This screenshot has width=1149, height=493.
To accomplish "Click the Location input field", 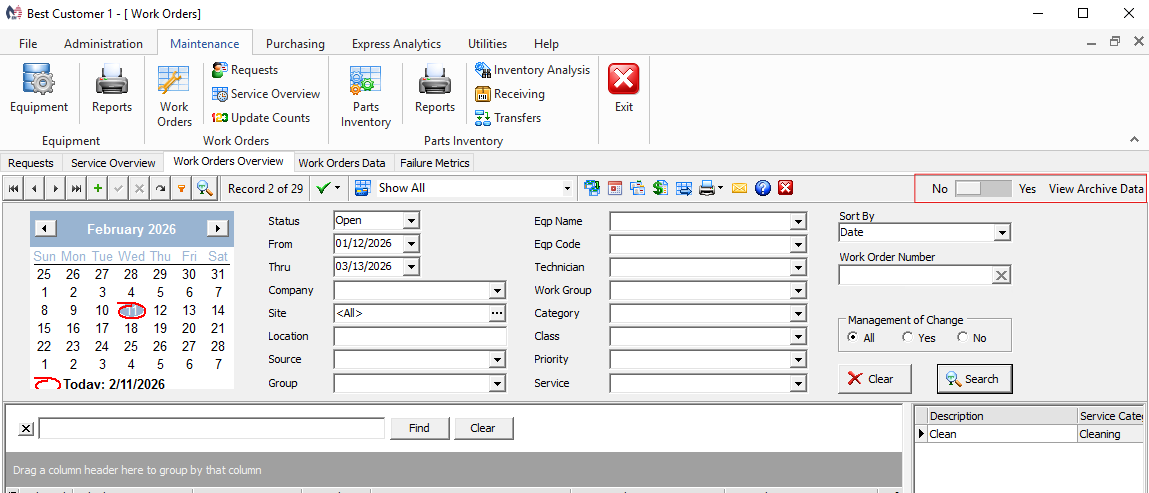I will click(x=420, y=337).
